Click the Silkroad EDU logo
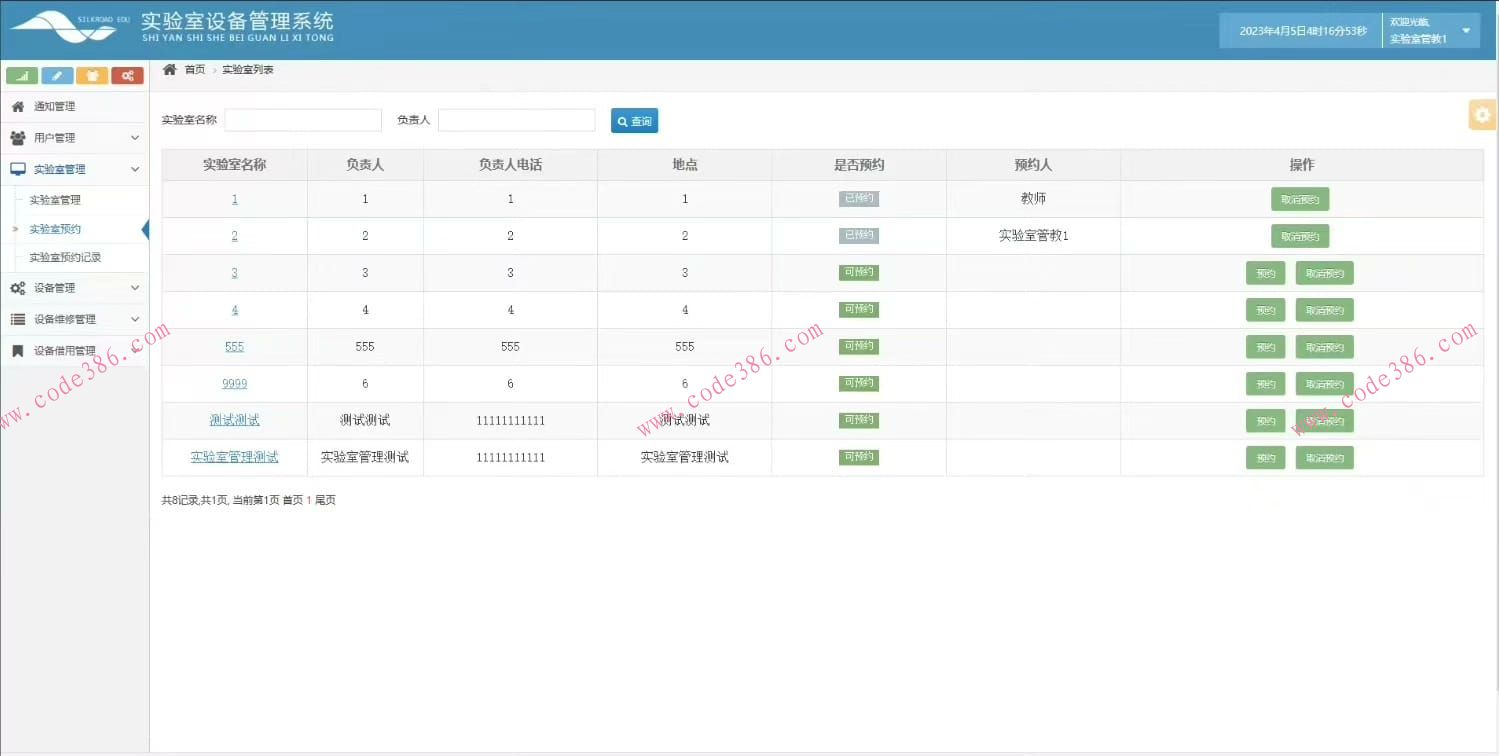The width and height of the screenshot is (1499, 756). 70,28
